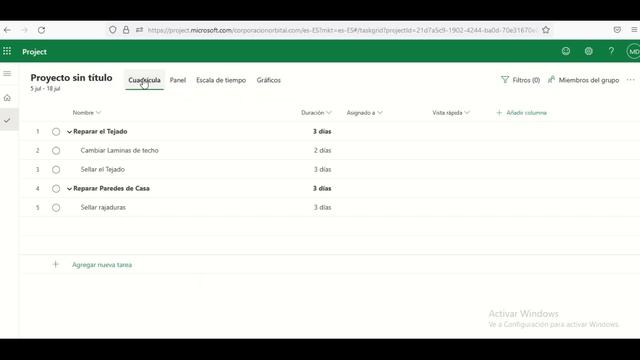Open the Pocket save icon
The height and width of the screenshot is (360, 640).
(x=617, y=30)
